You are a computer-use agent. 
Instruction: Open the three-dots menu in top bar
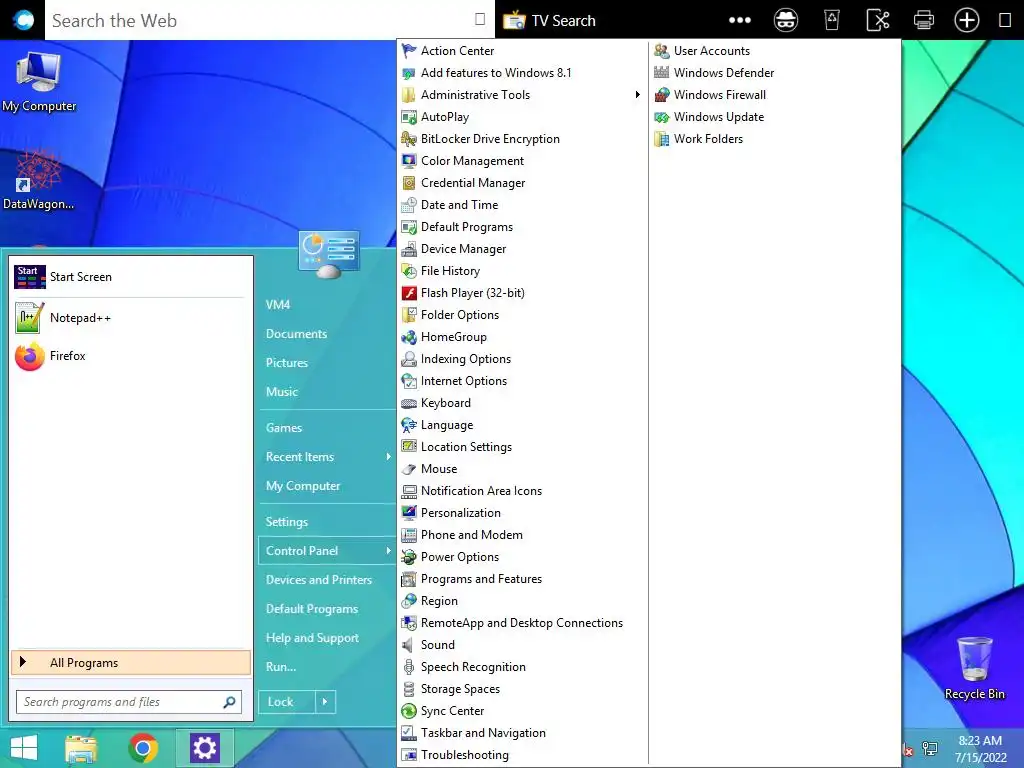click(x=739, y=20)
